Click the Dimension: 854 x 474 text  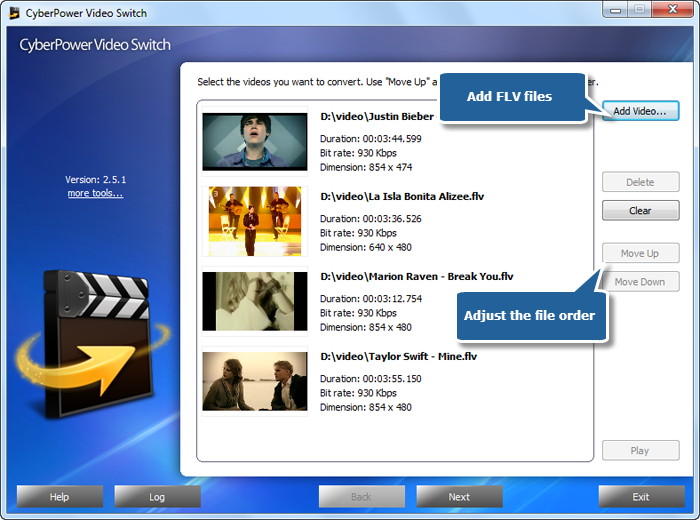pyautogui.click(x=366, y=167)
